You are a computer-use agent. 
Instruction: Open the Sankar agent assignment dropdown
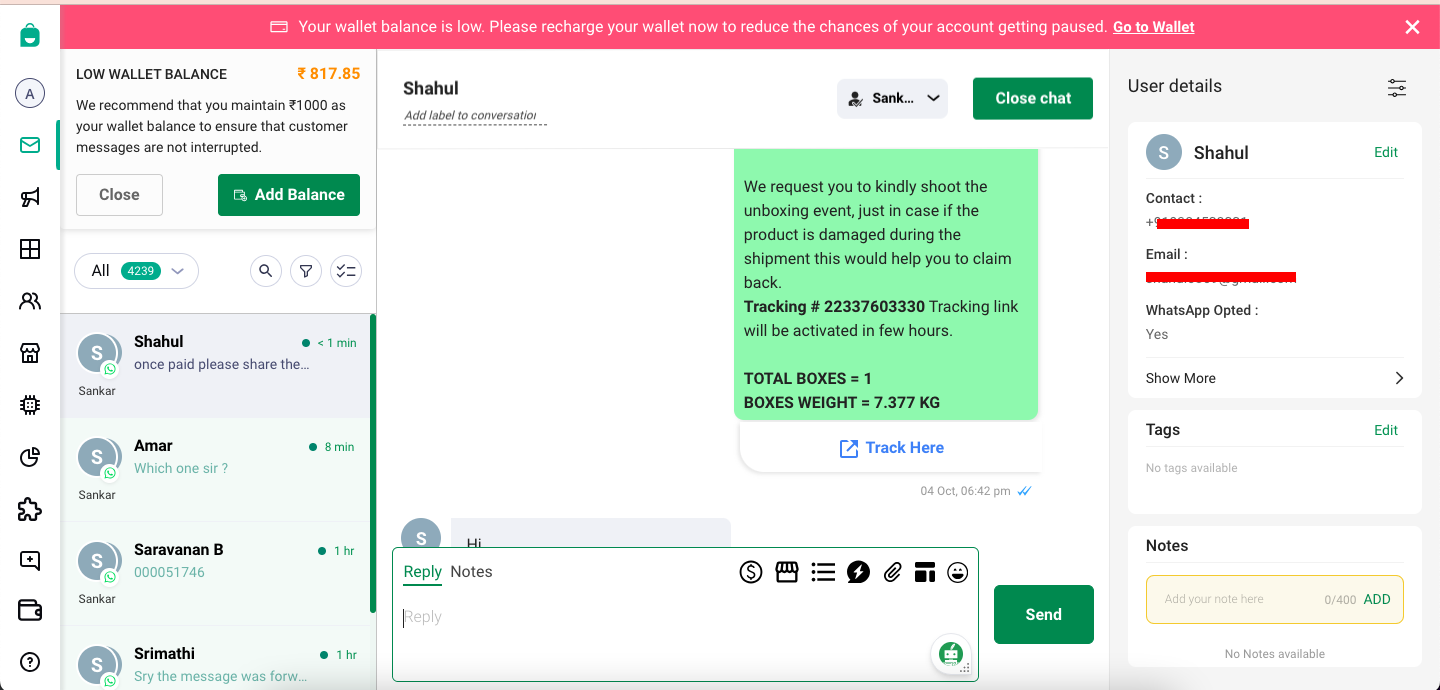pos(892,98)
